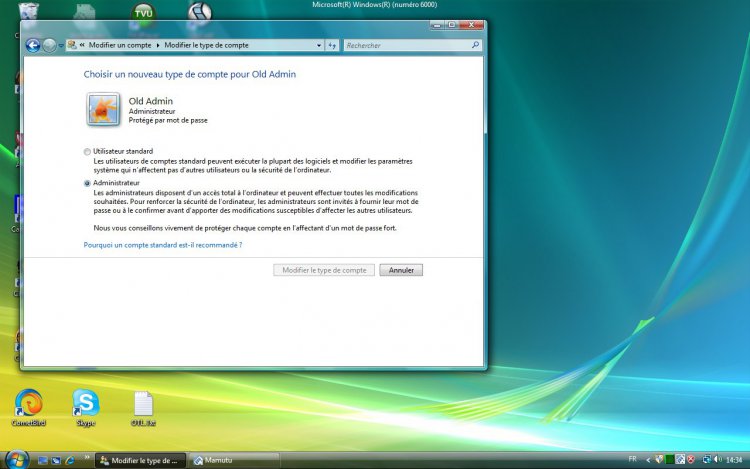750x469 pixels.
Task: Select the Utilisateur standard radio option
Action: (87, 152)
